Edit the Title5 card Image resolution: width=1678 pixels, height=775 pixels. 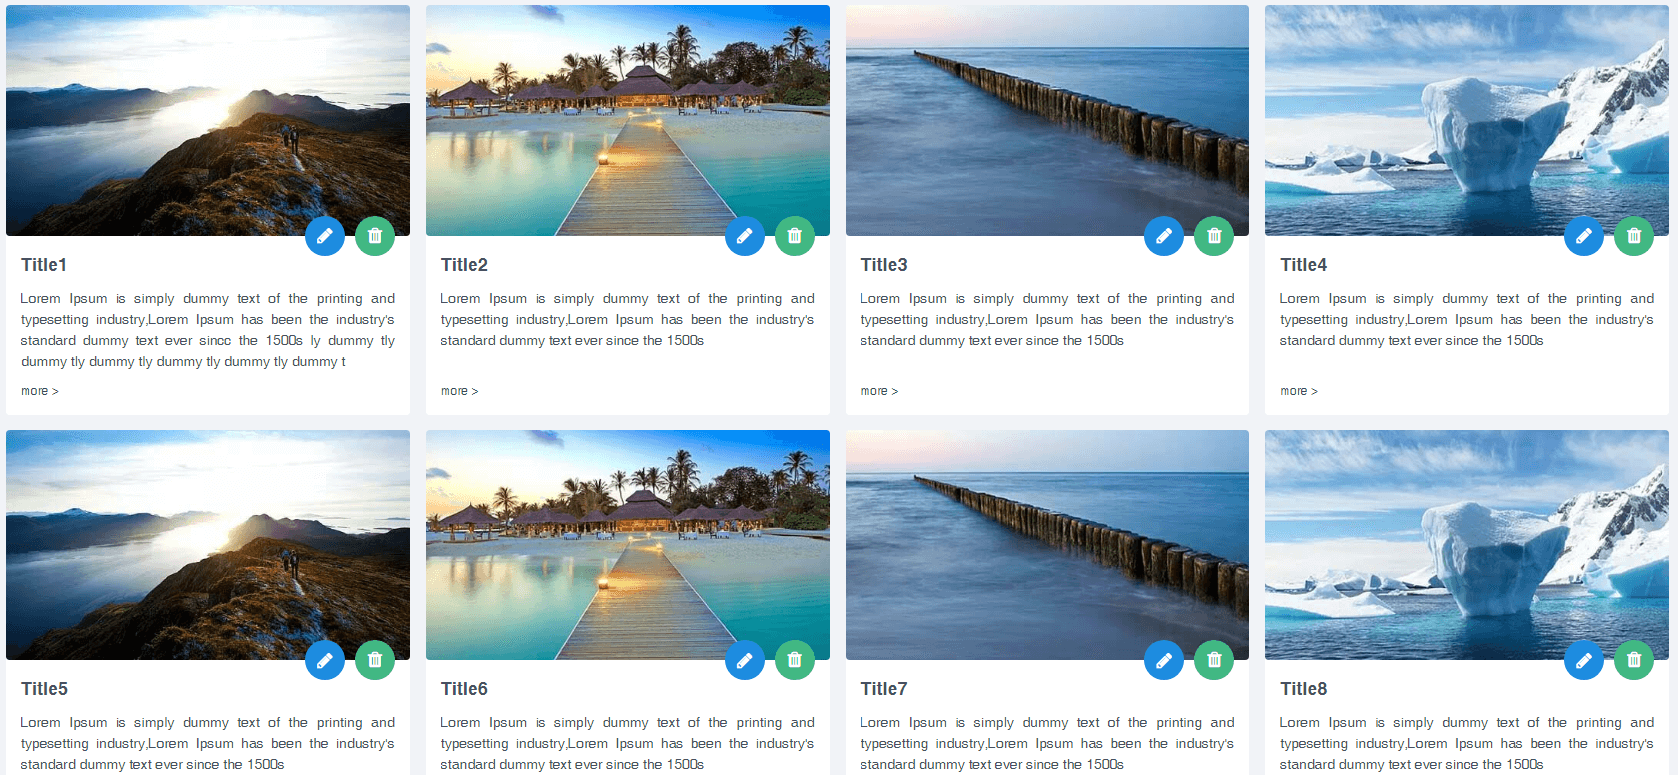click(x=325, y=660)
